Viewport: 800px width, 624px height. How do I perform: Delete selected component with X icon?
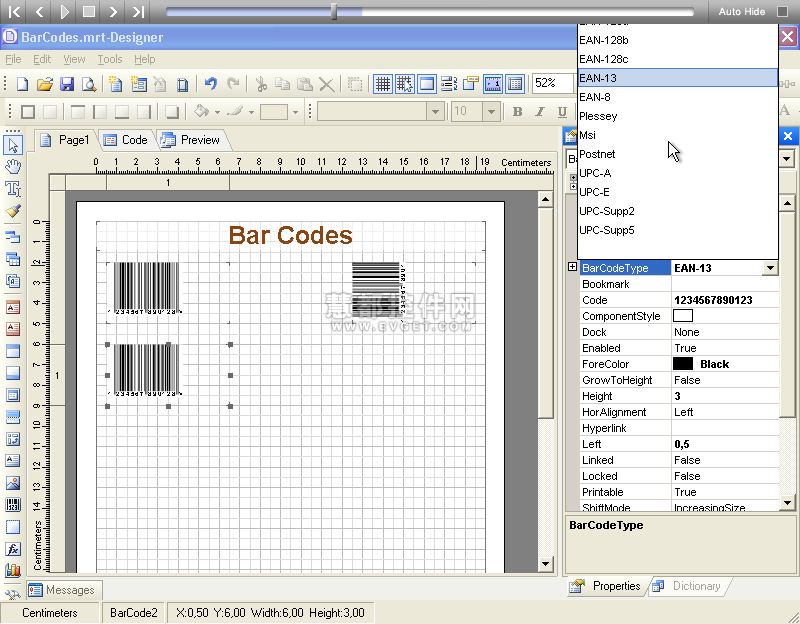click(327, 84)
